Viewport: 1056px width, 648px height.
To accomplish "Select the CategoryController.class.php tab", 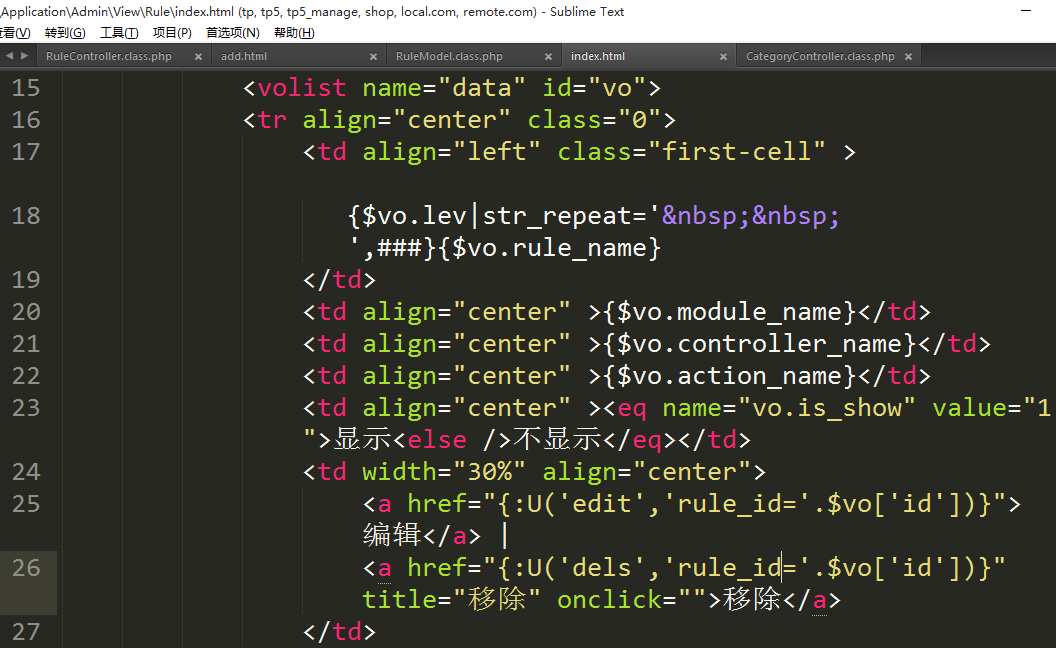I will click(820, 57).
